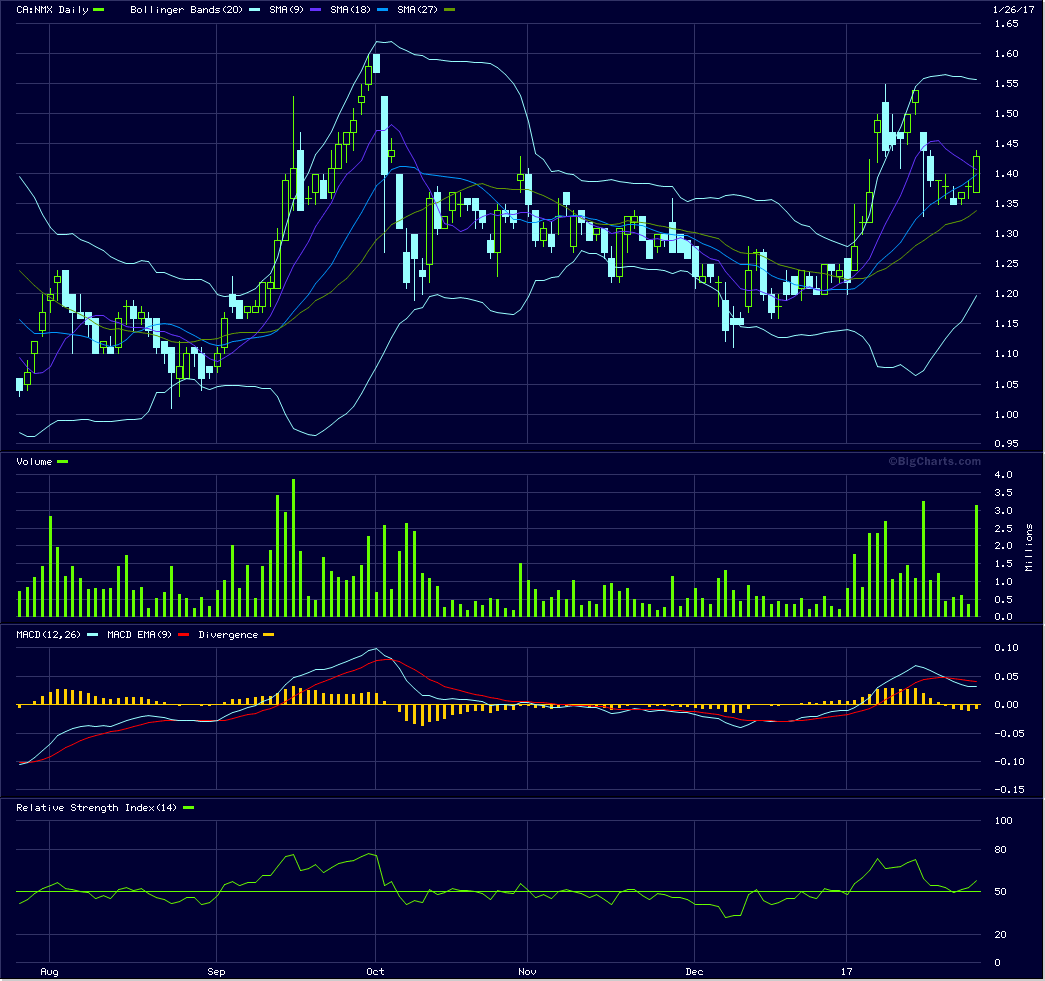Click the 80 RSI axis value

point(1000,850)
